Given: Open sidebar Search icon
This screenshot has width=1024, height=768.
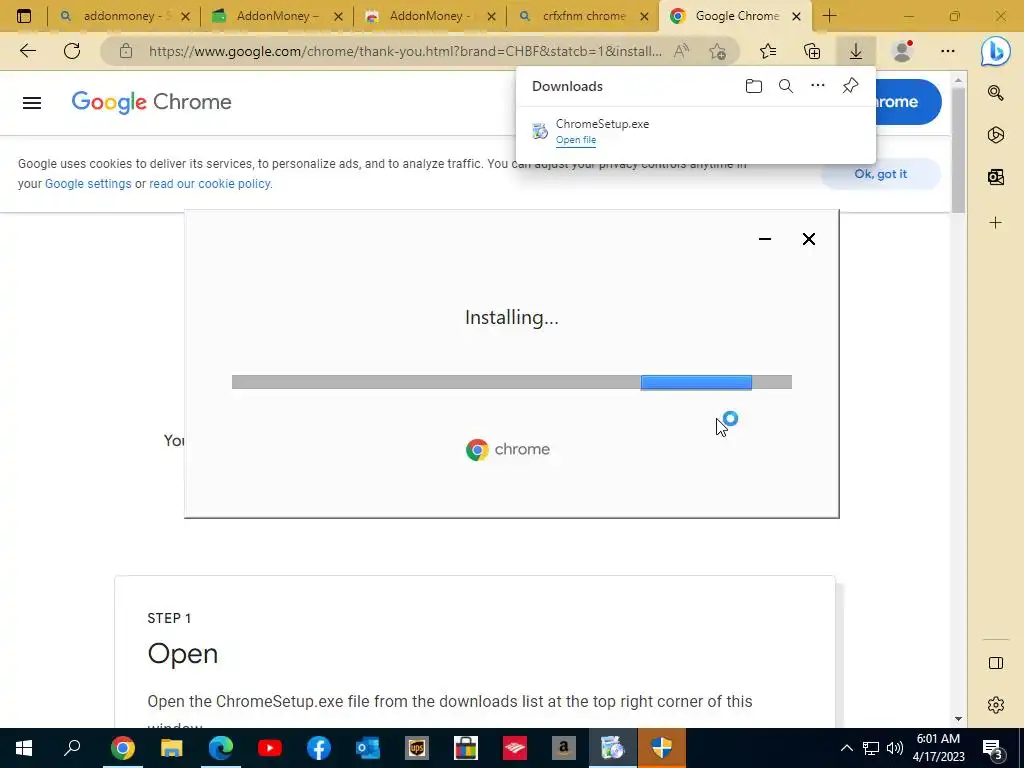Looking at the screenshot, I should (995, 93).
